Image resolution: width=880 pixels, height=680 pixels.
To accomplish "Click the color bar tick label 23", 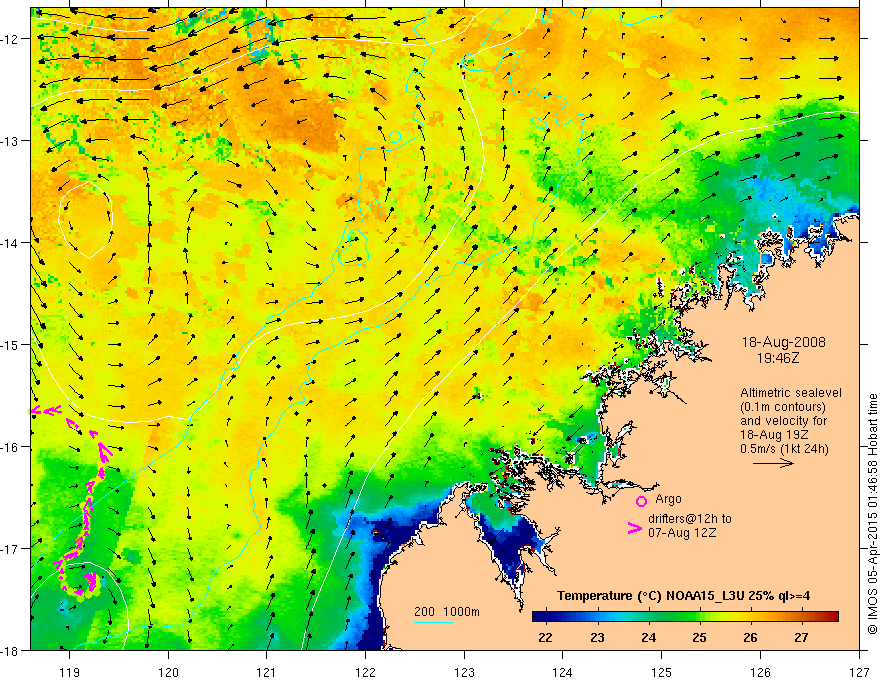I will pos(597,637).
